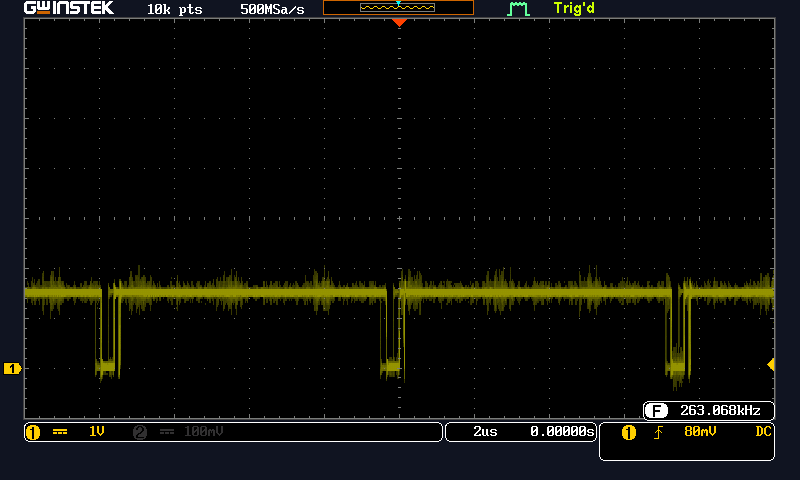Click the yellow channel 1 ground marker
The width and height of the screenshot is (800, 480).
(12, 368)
